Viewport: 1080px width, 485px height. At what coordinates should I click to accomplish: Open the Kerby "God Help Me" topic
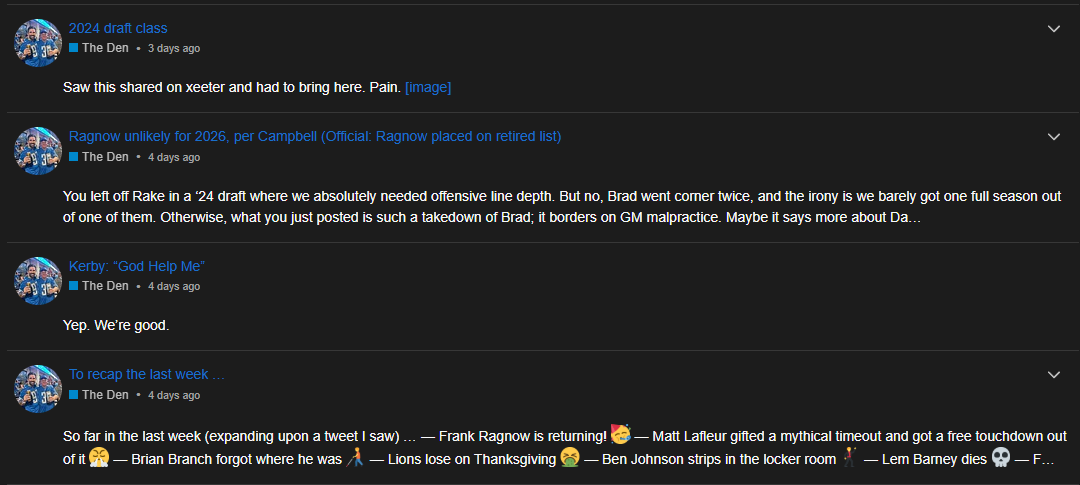(136, 266)
